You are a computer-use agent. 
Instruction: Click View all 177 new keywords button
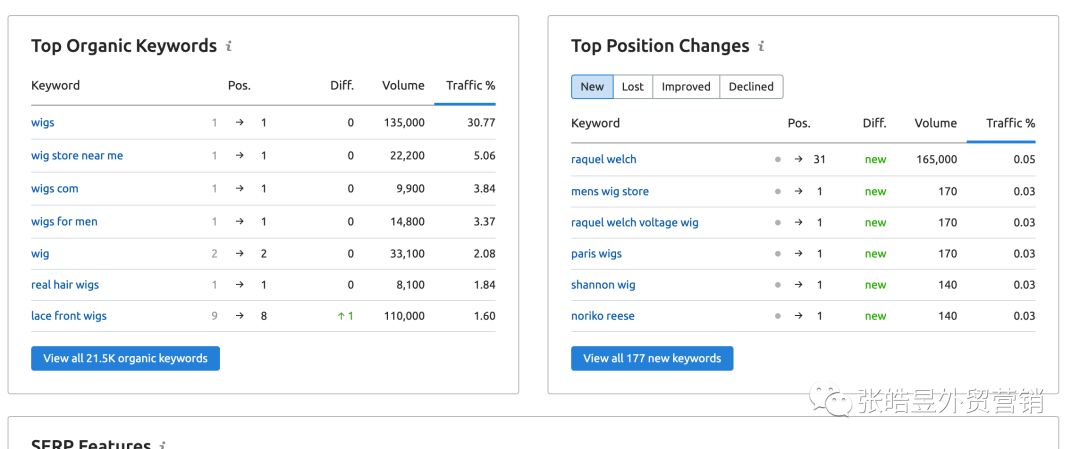652,358
